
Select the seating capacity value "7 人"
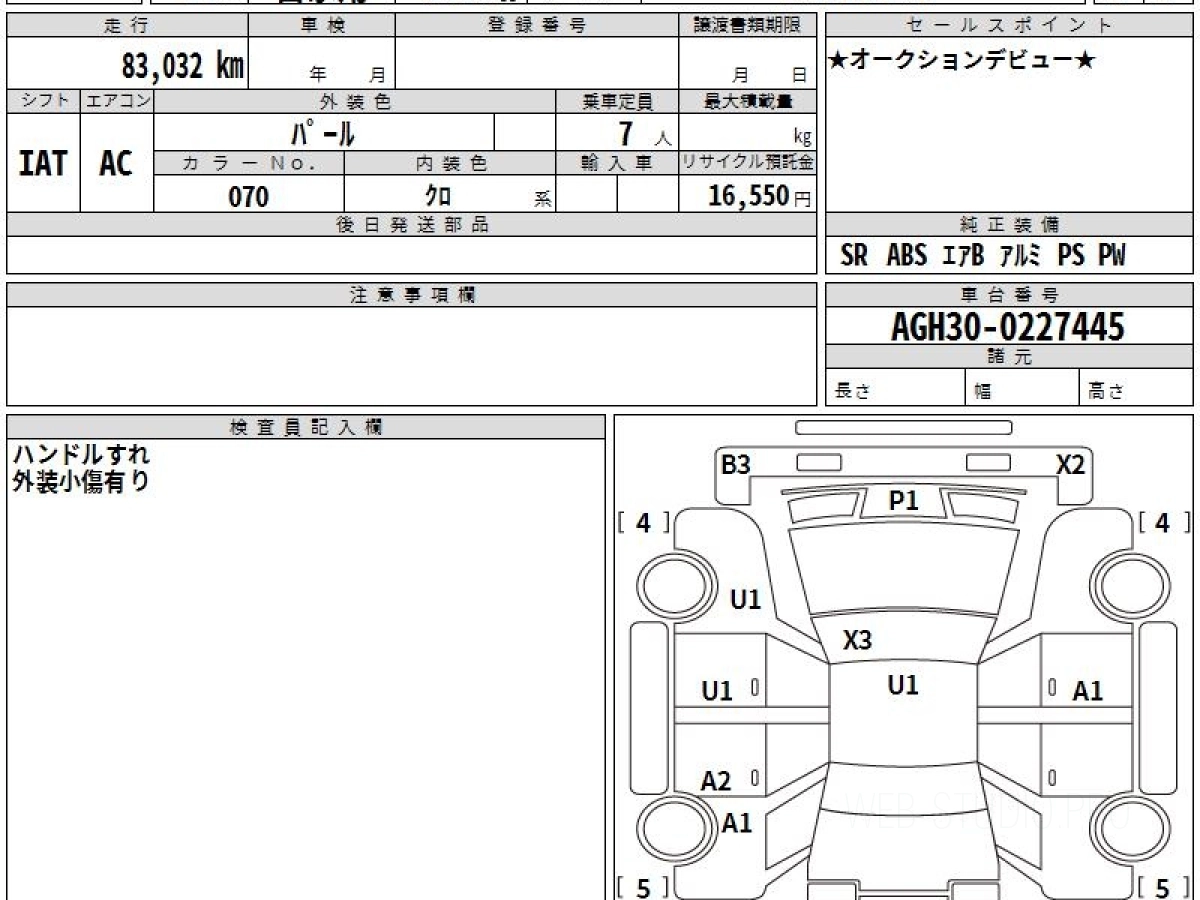644,133
